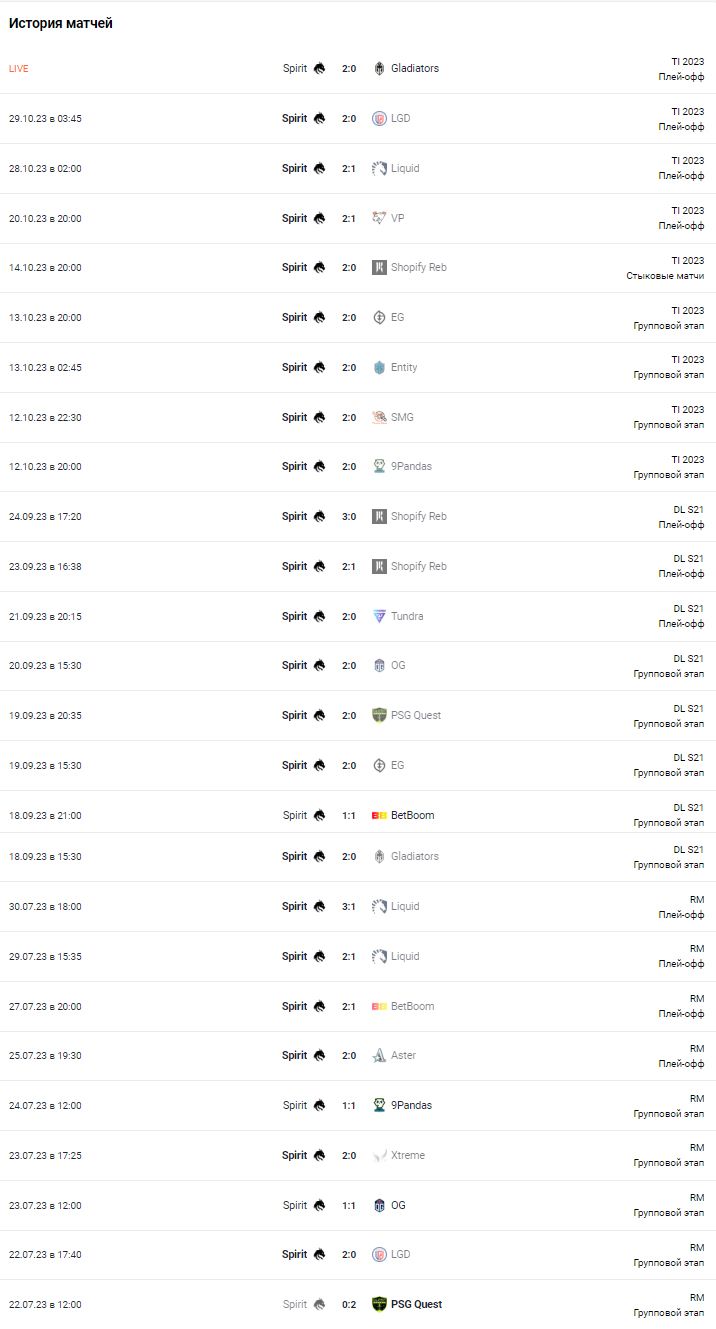716x1329 pixels.
Task: Click the Aster team logo icon
Action: pyautogui.click(x=379, y=1056)
